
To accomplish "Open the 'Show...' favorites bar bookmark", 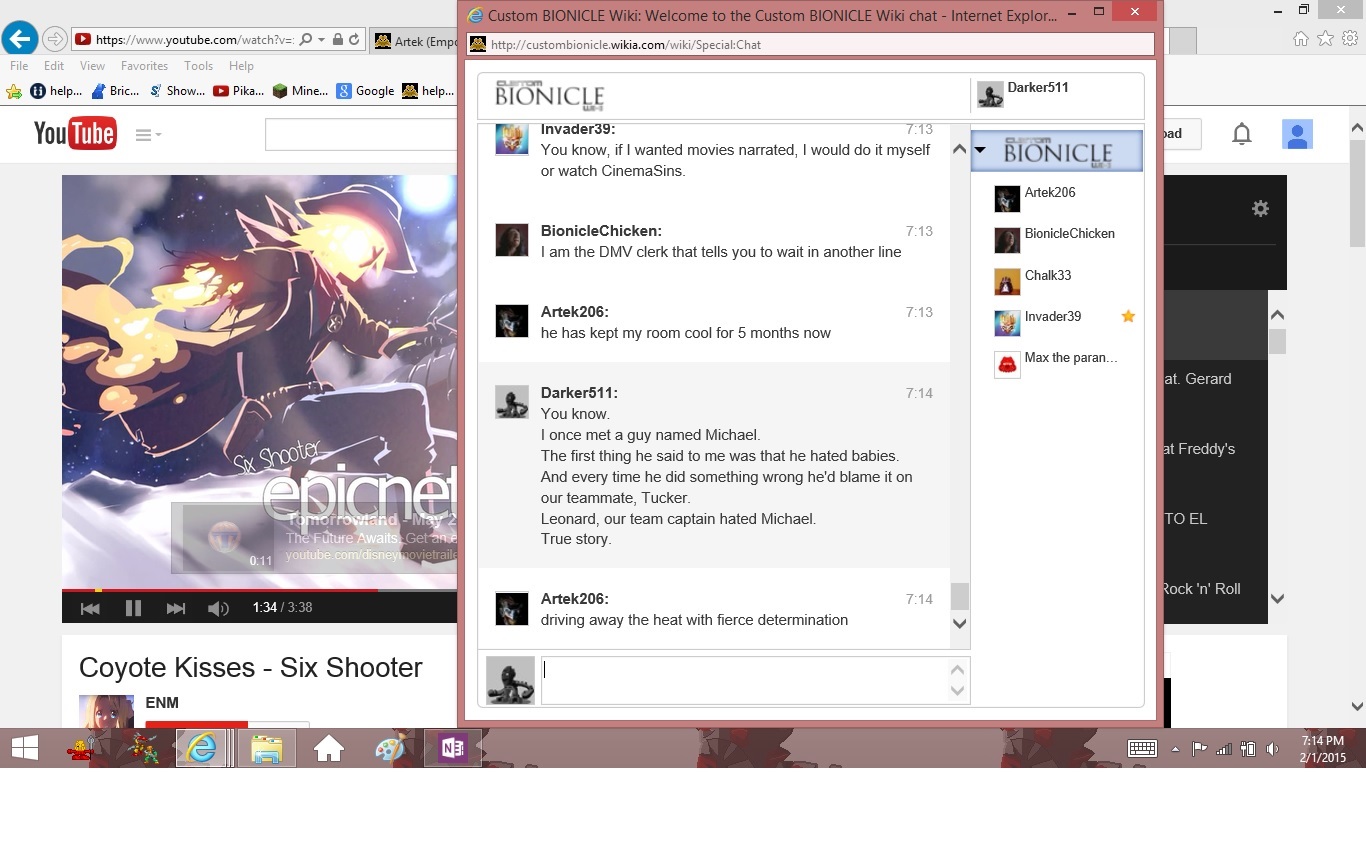I will [x=177, y=91].
